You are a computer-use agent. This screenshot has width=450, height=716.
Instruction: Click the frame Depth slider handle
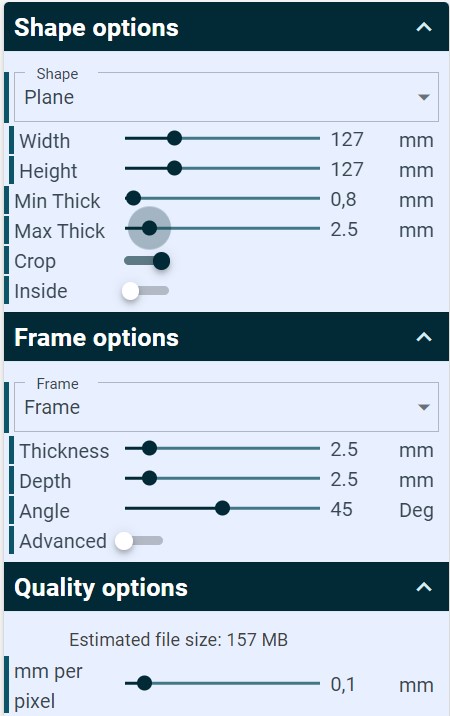click(x=149, y=479)
